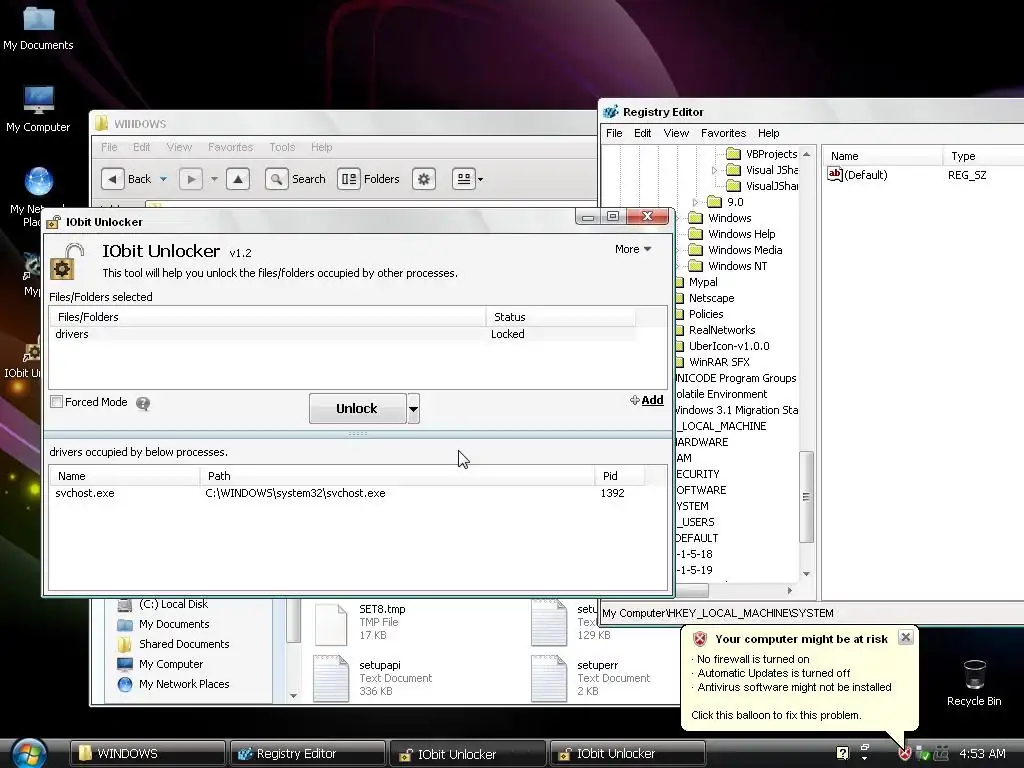This screenshot has width=1024, height=768.
Task: Open My Network Places in explorer sidebar
Action: (173, 684)
